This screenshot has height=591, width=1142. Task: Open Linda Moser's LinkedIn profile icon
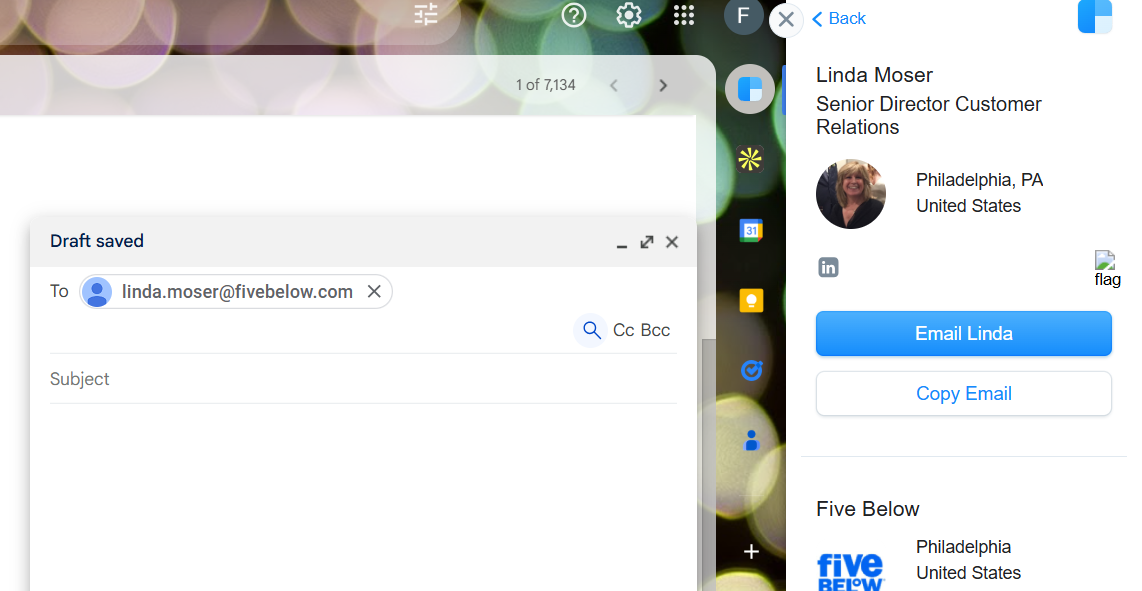point(828,267)
